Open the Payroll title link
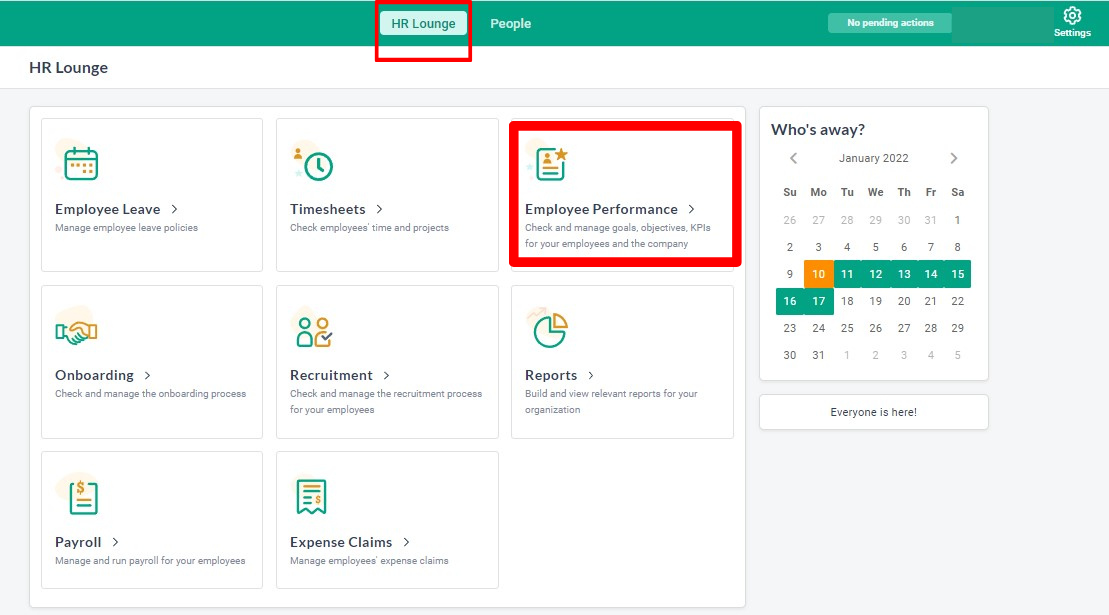The image size is (1109, 615). 78,542
